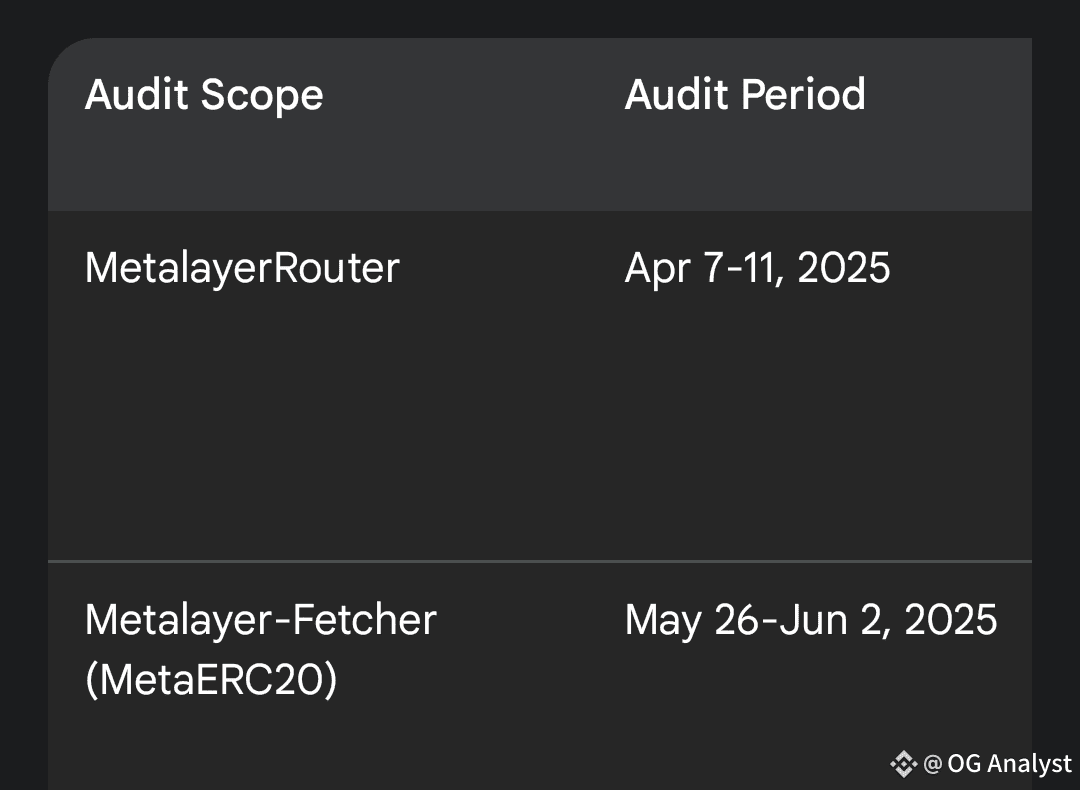
Task: Click the text May 26 in second row
Action: [691, 620]
